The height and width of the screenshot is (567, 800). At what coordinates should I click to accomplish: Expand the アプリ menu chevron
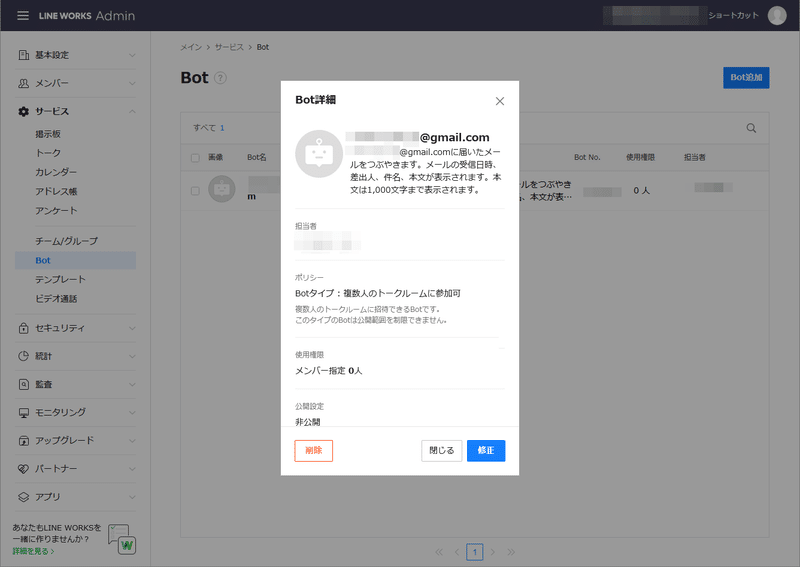(x=132, y=497)
